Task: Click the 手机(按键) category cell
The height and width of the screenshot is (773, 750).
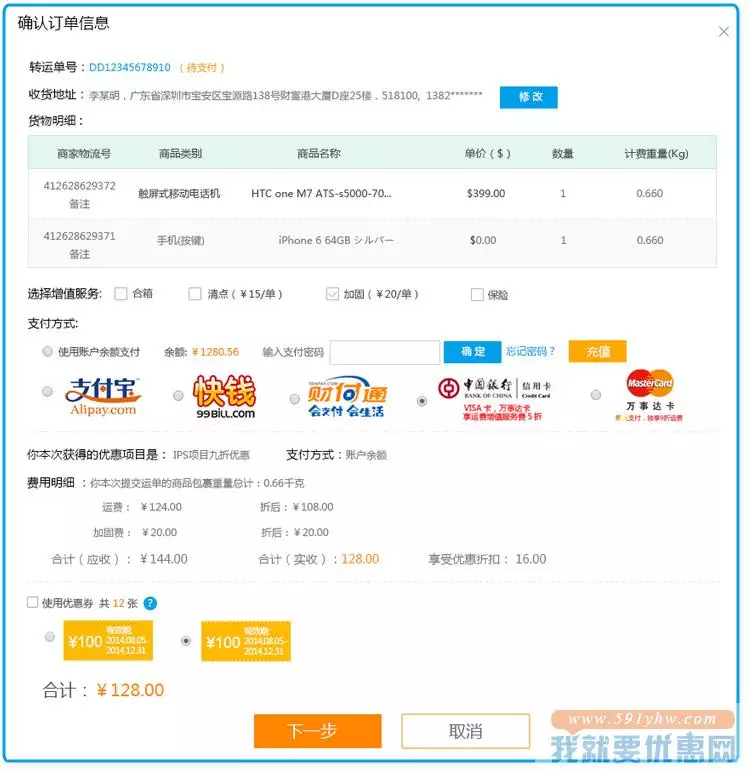Action: (180, 240)
